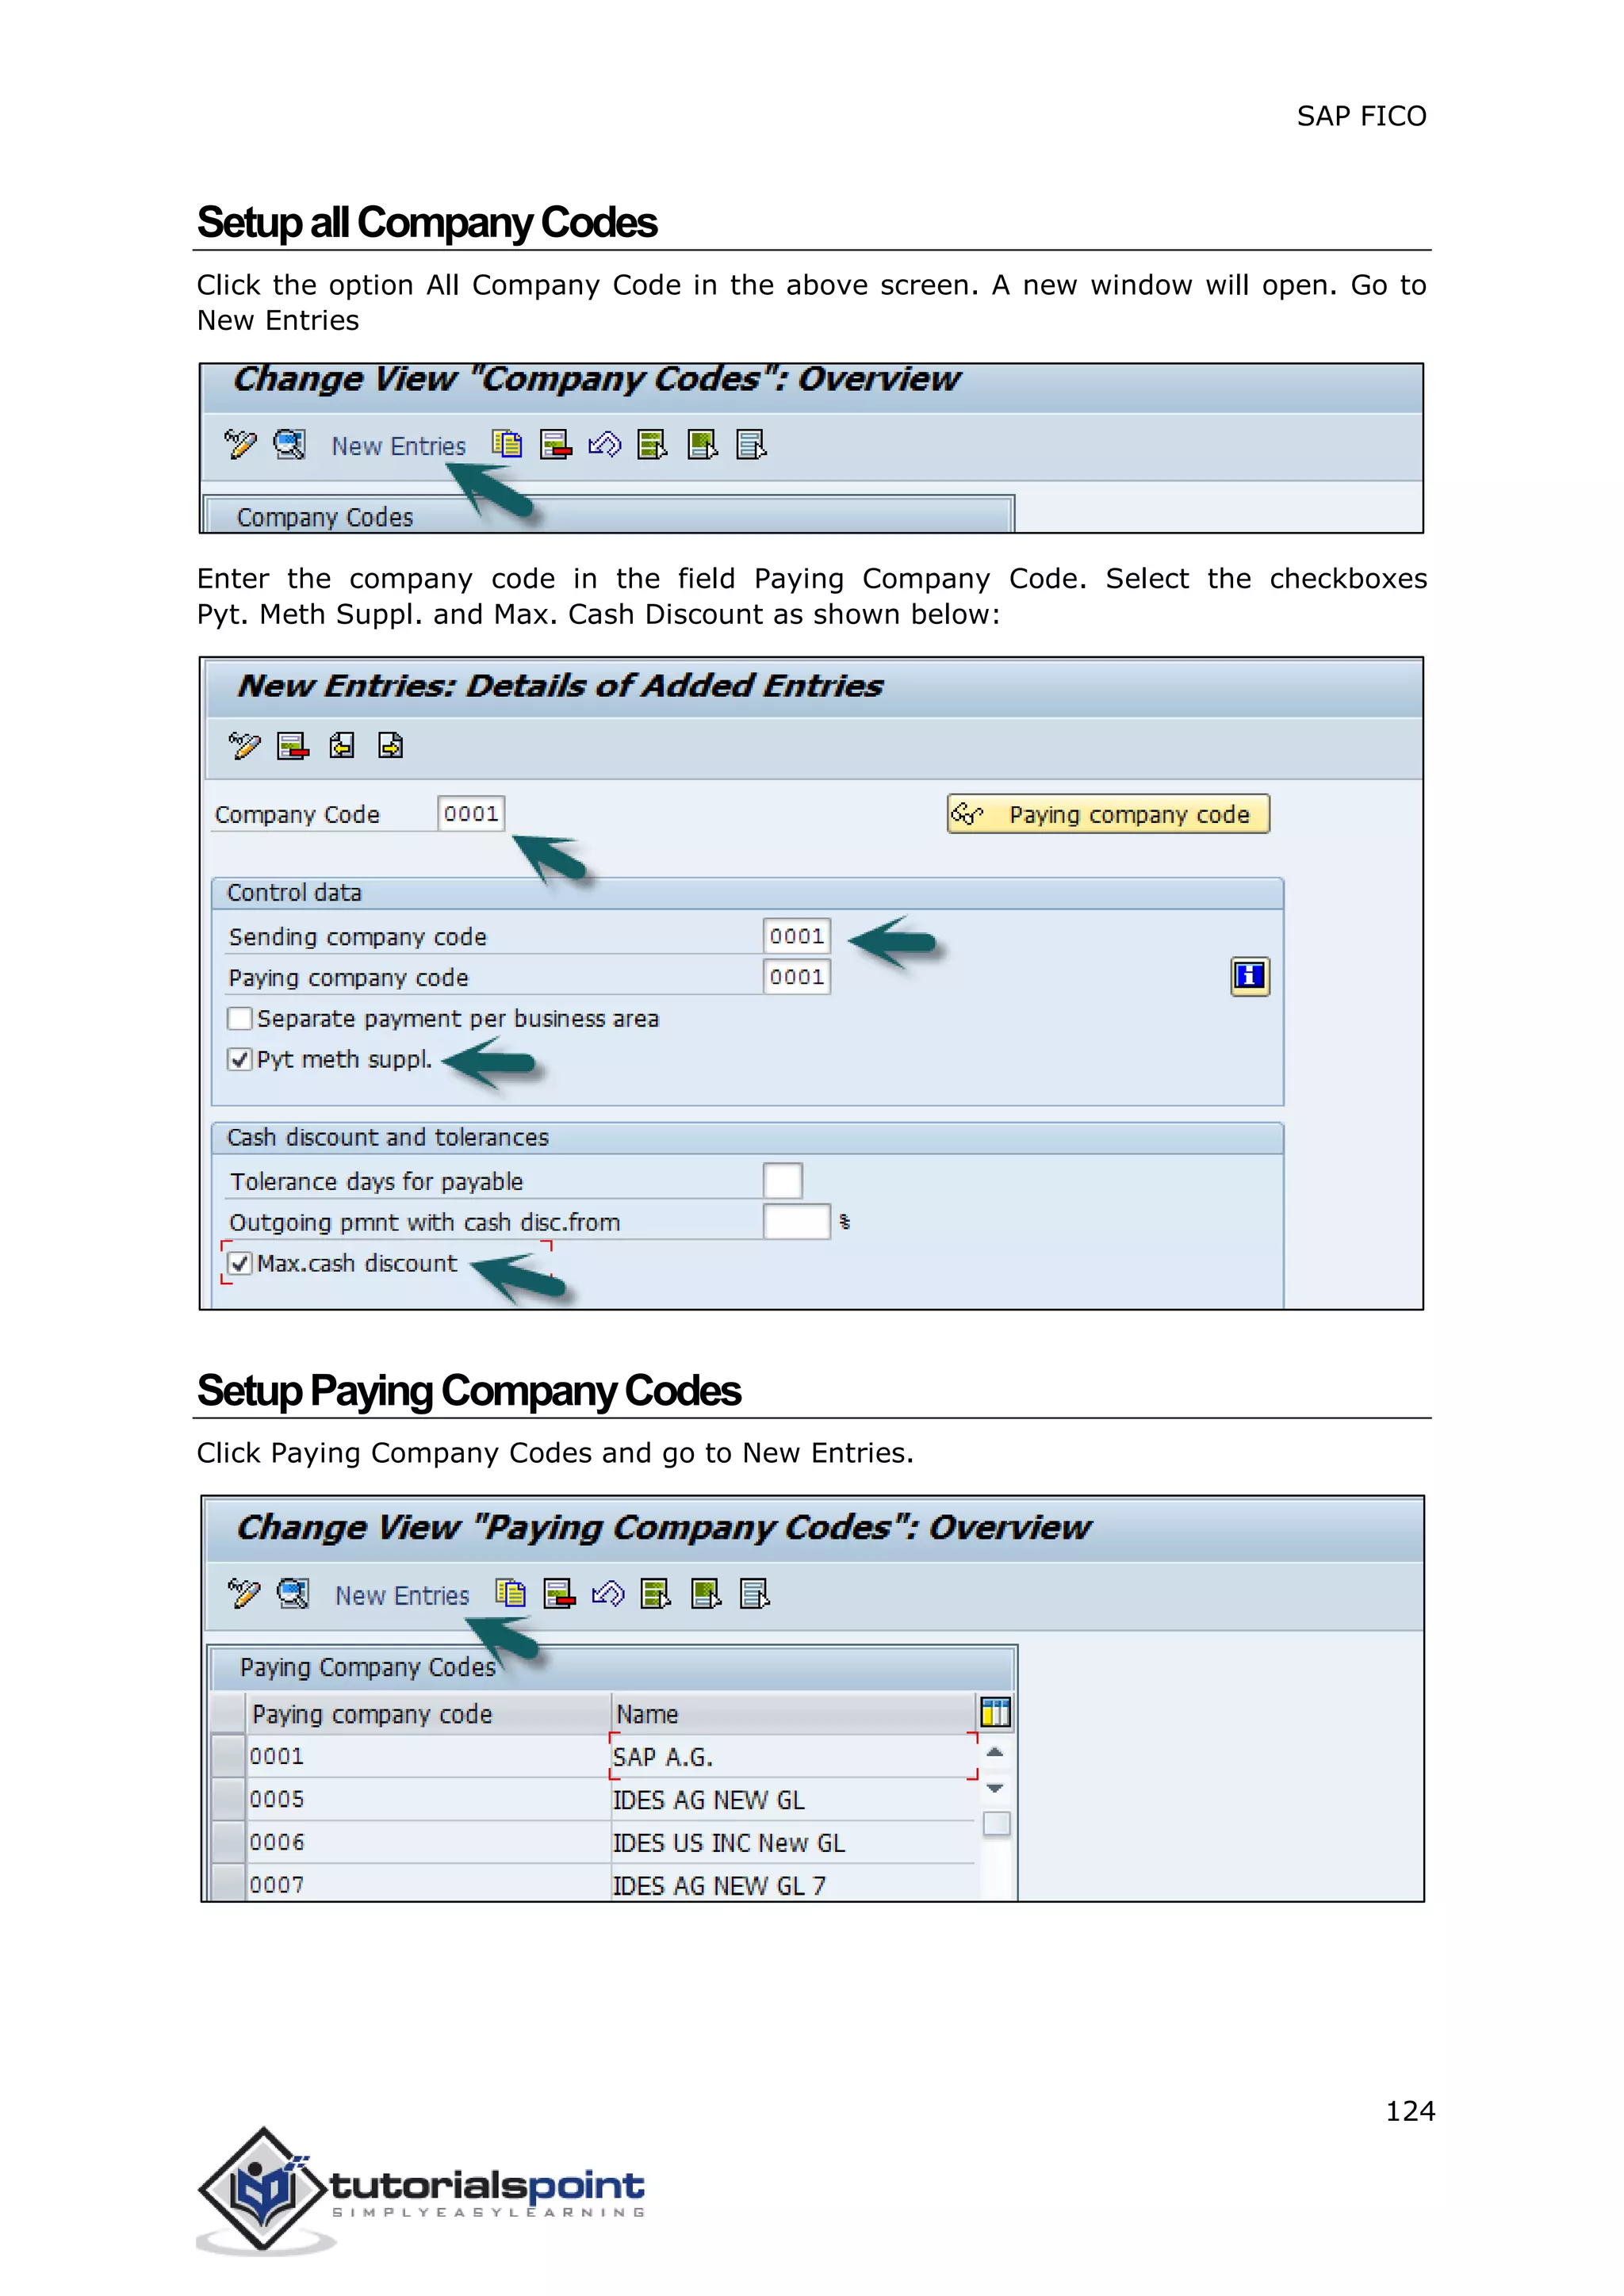Check Separate payment per business area

click(239, 1019)
